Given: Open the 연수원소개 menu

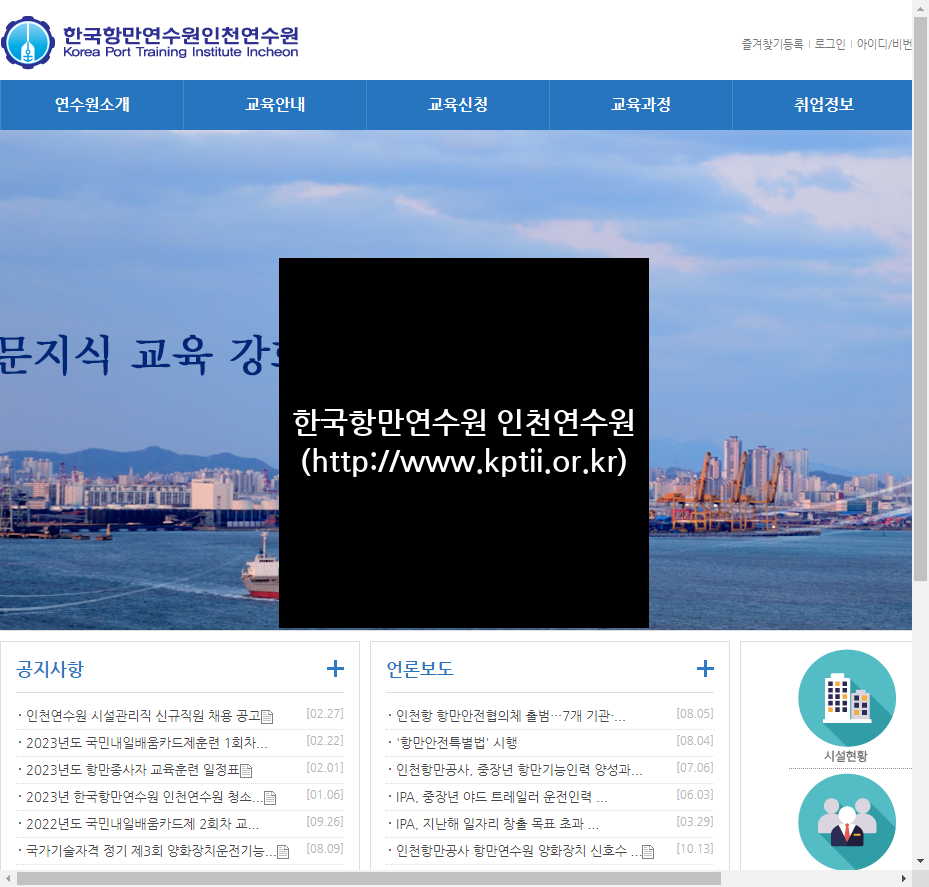Looking at the screenshot, I should [x=92, y=105].
